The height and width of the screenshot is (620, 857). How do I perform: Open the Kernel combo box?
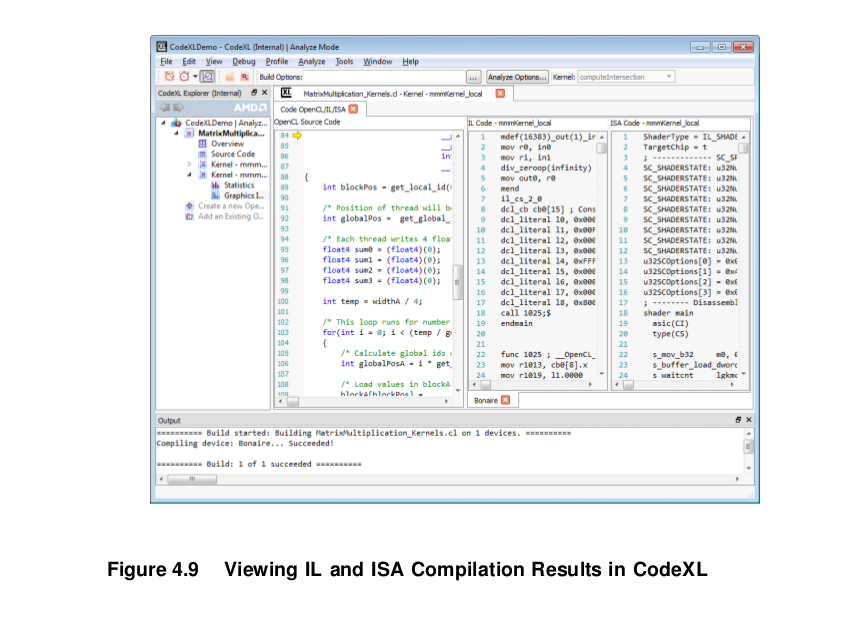(626, 77)
